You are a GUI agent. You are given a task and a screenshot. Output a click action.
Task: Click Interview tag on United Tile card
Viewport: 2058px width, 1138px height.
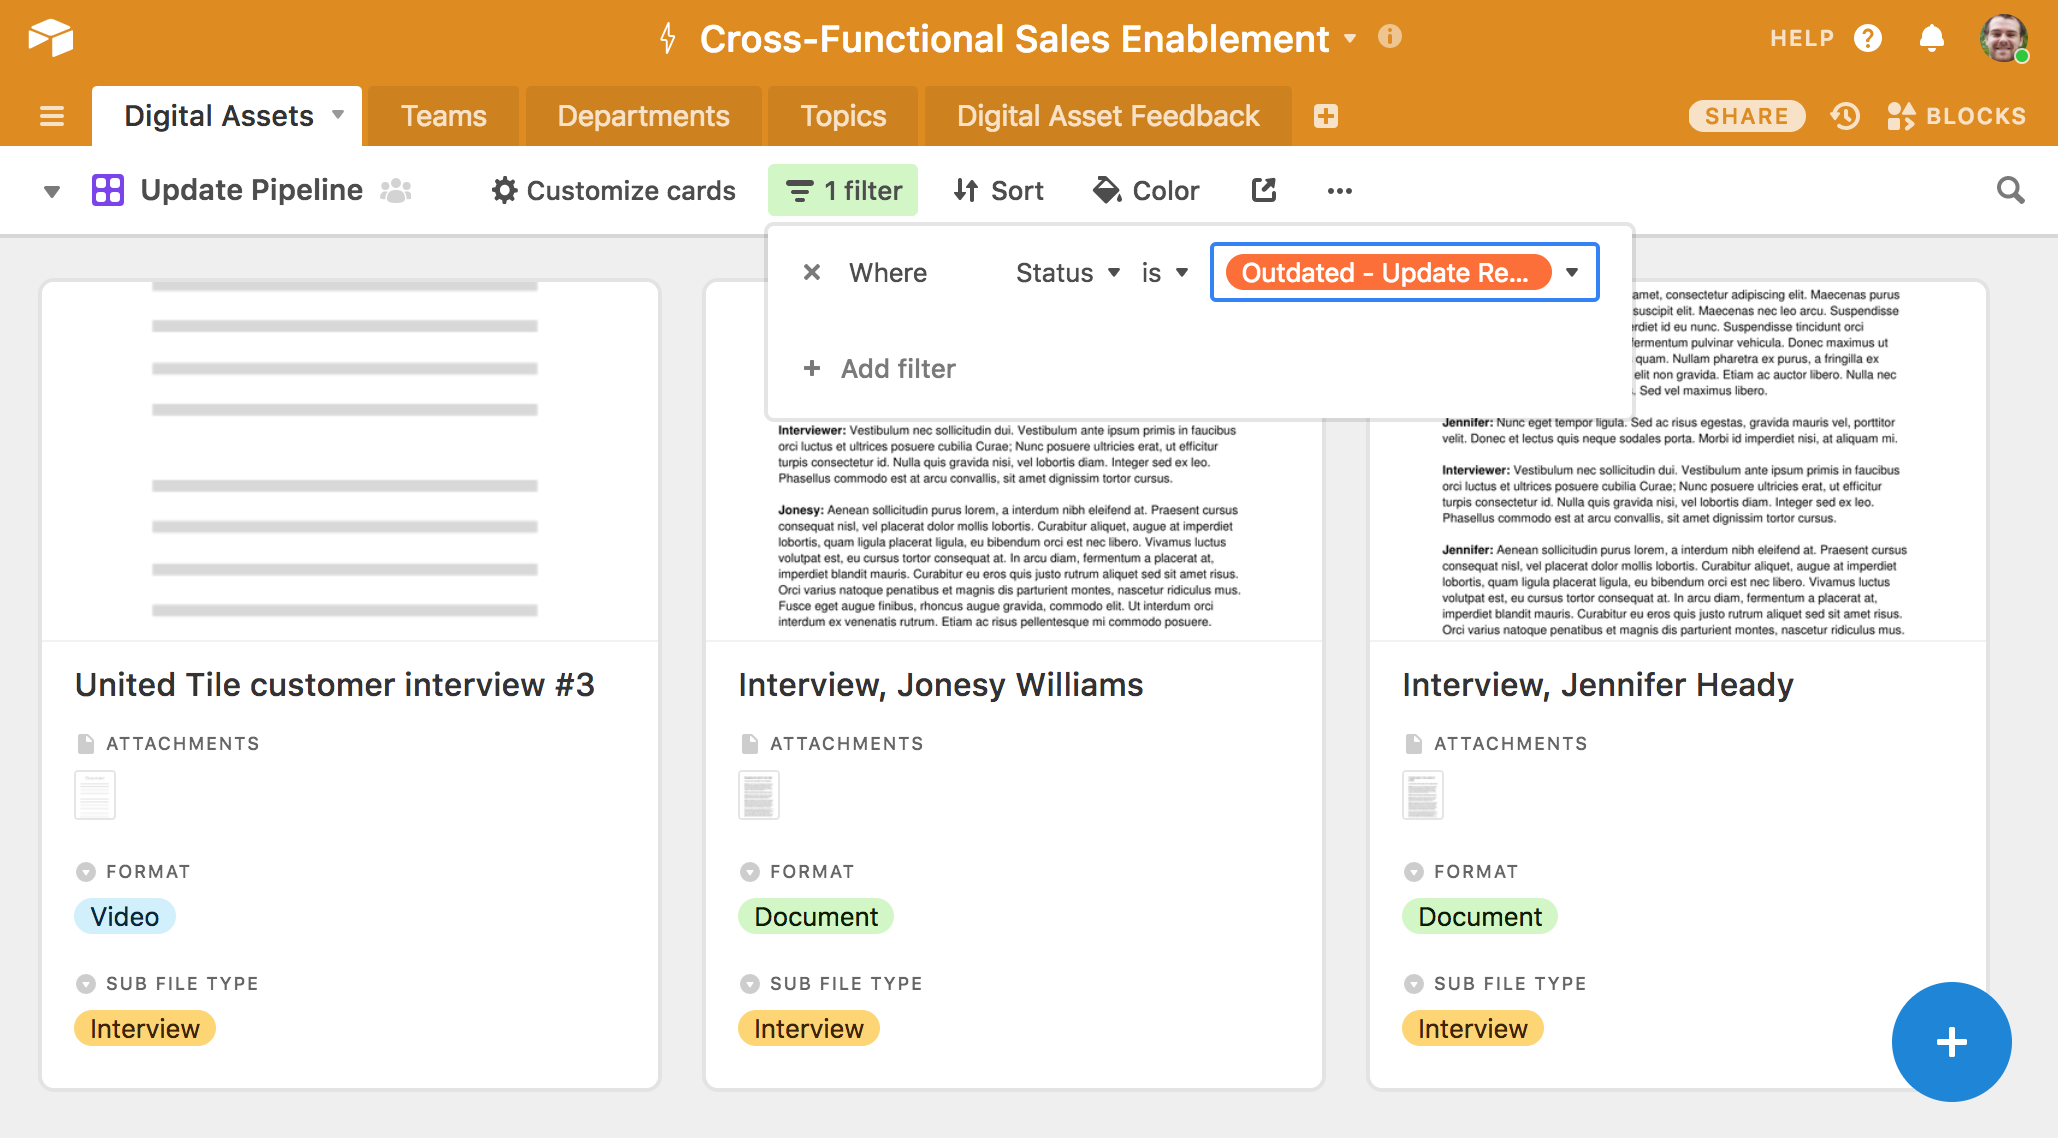tap(145, 1028)
